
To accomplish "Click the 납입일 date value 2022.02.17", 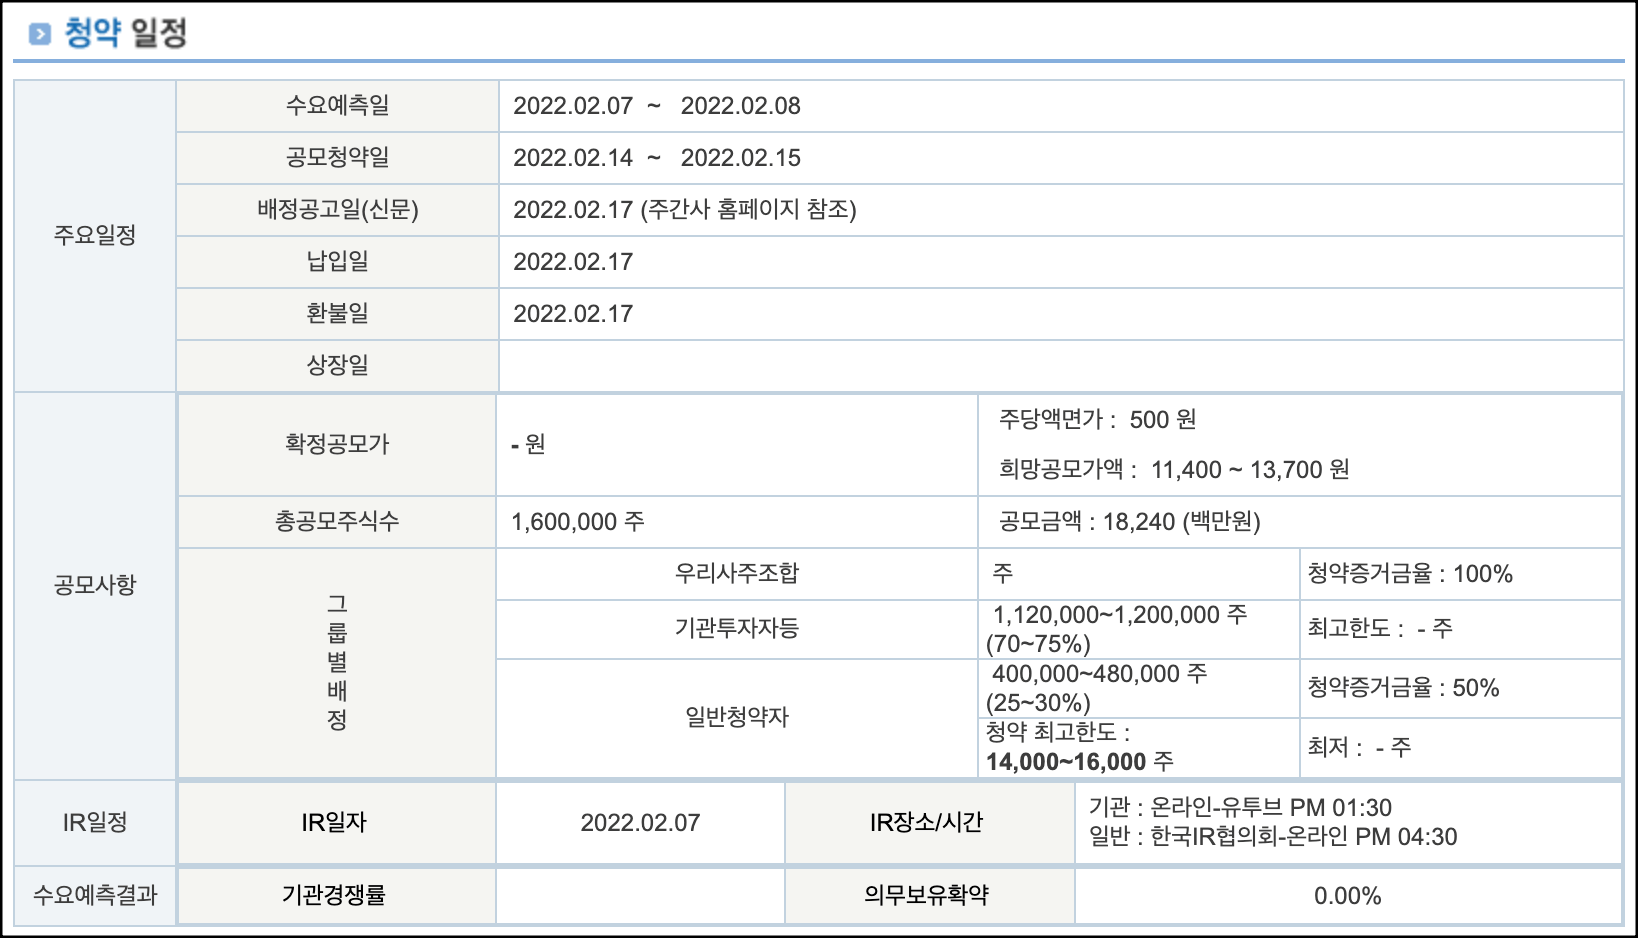I will click(x=573, y=262).
